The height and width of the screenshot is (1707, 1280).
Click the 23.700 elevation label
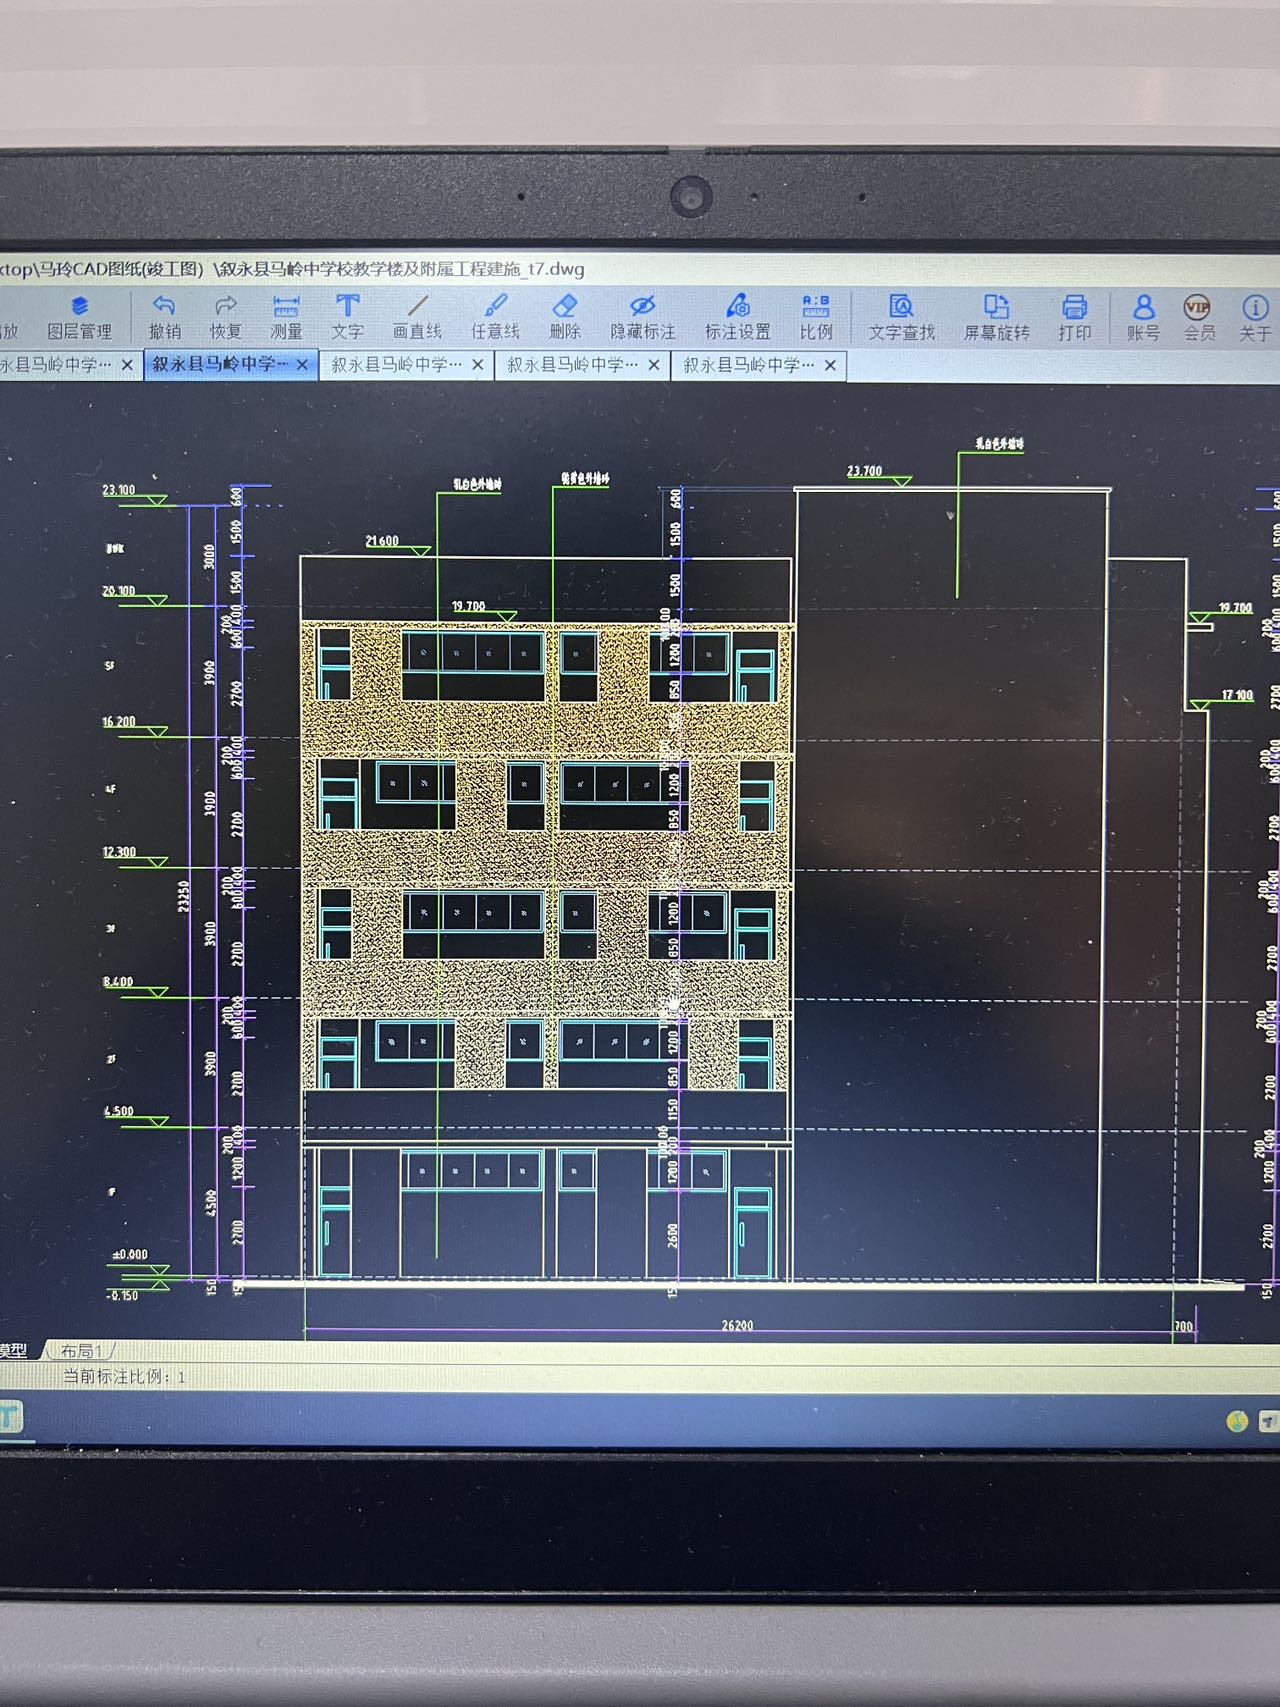pos(865,471)
